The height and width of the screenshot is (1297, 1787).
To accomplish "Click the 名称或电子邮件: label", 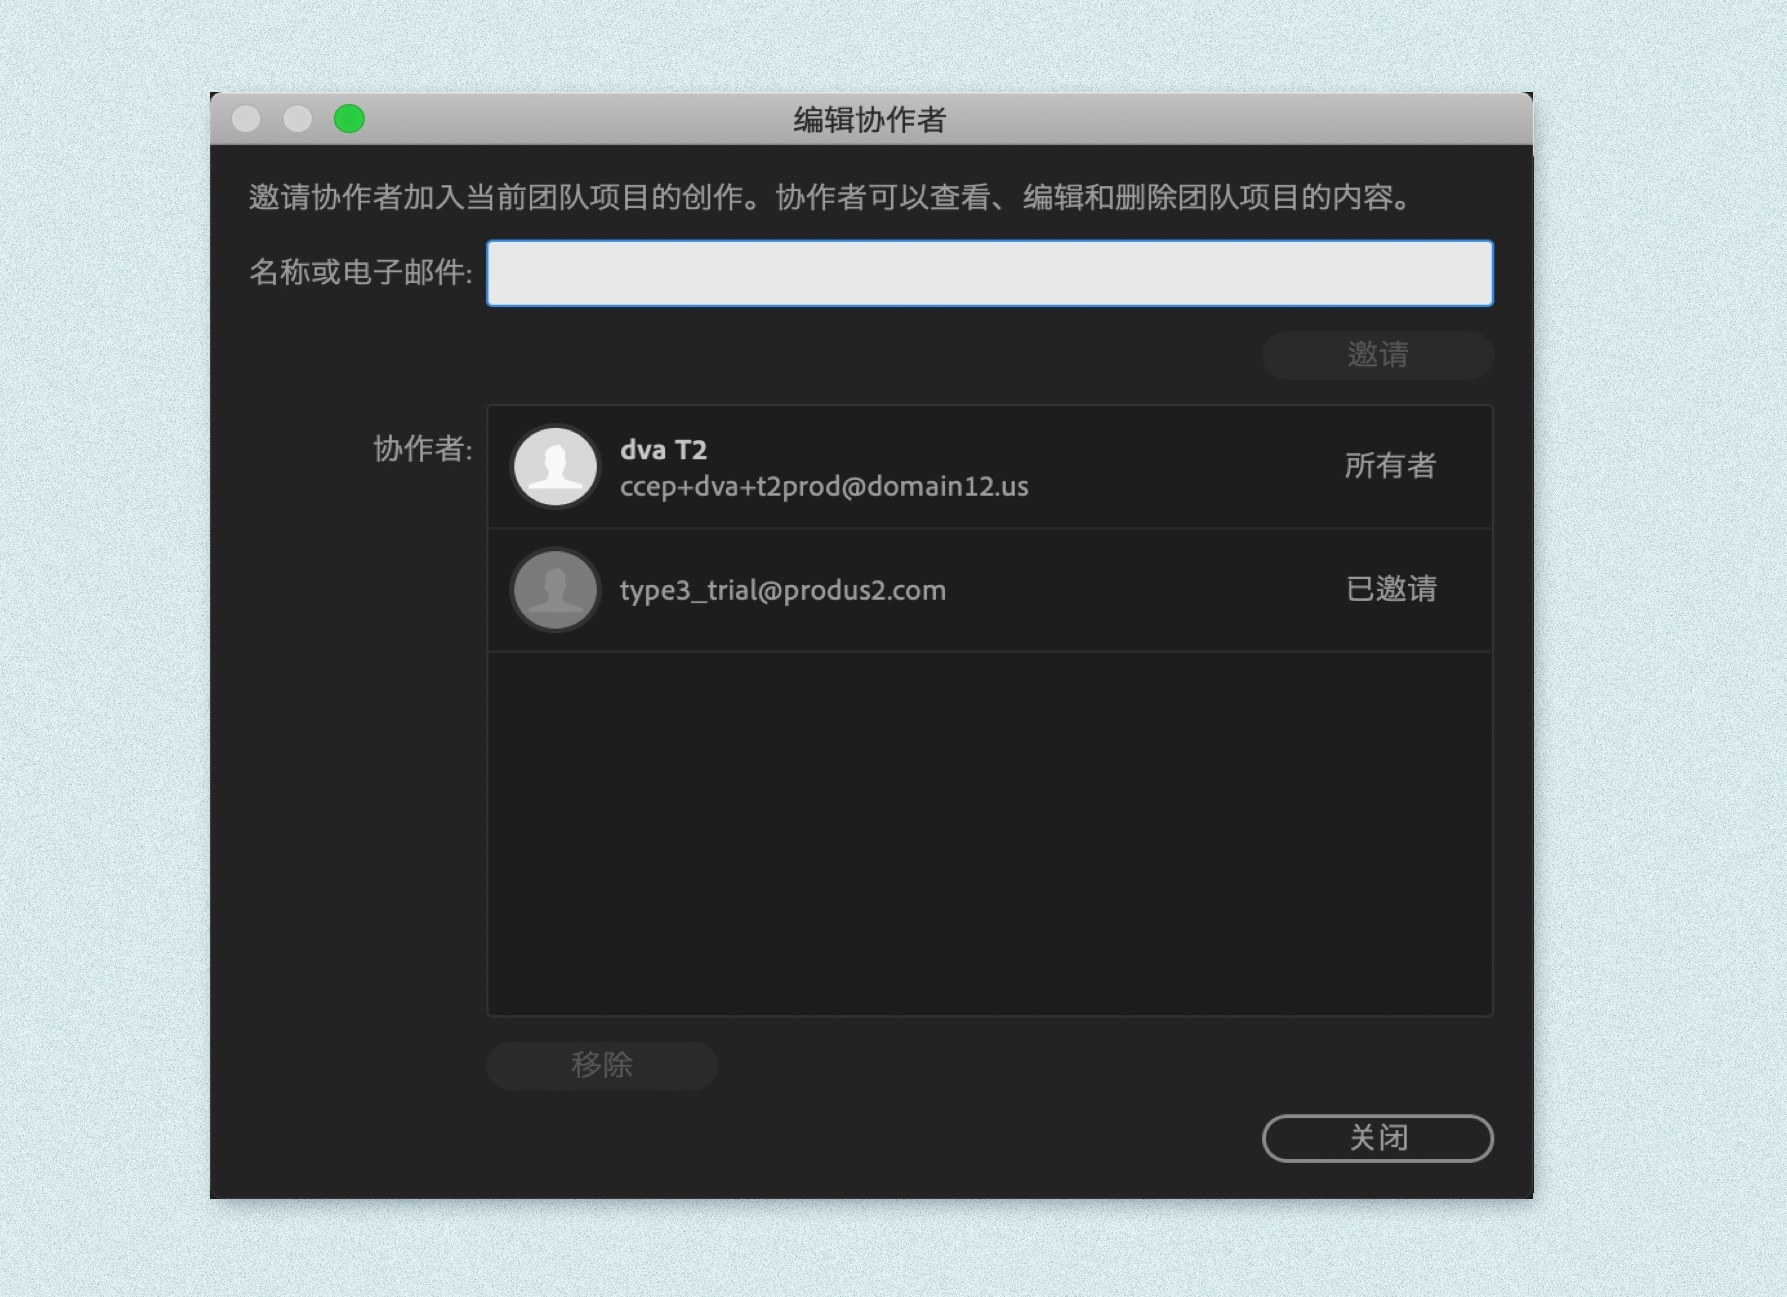I will [361, 272].
